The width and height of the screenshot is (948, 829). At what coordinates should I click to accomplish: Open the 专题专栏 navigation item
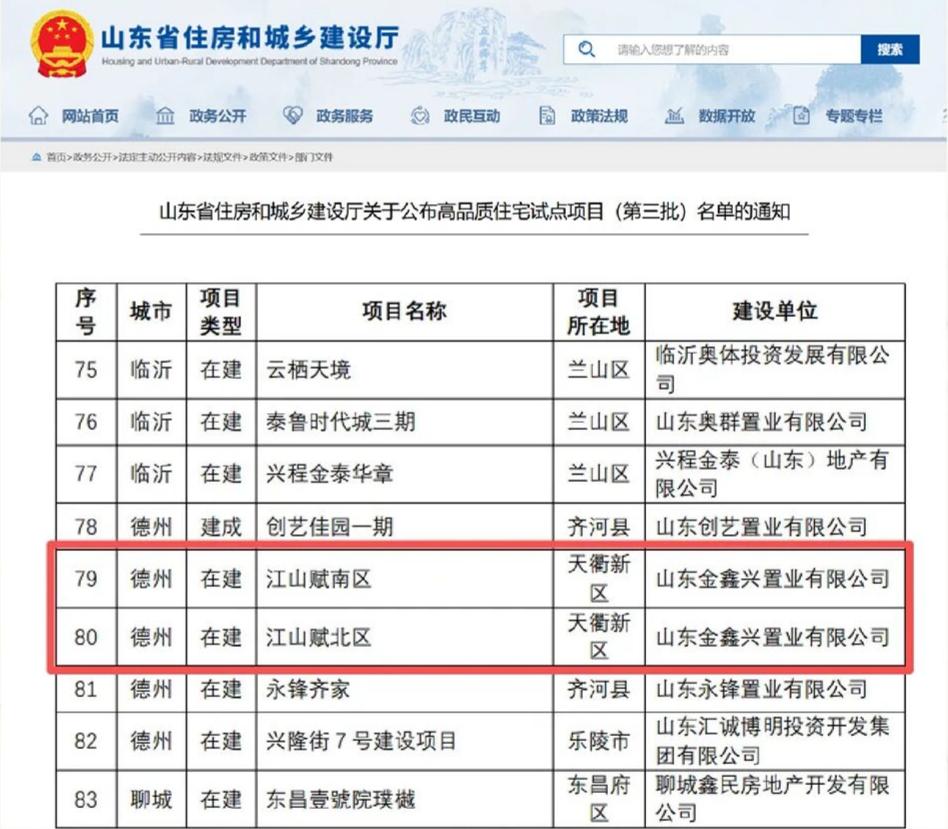coord(854,115)
